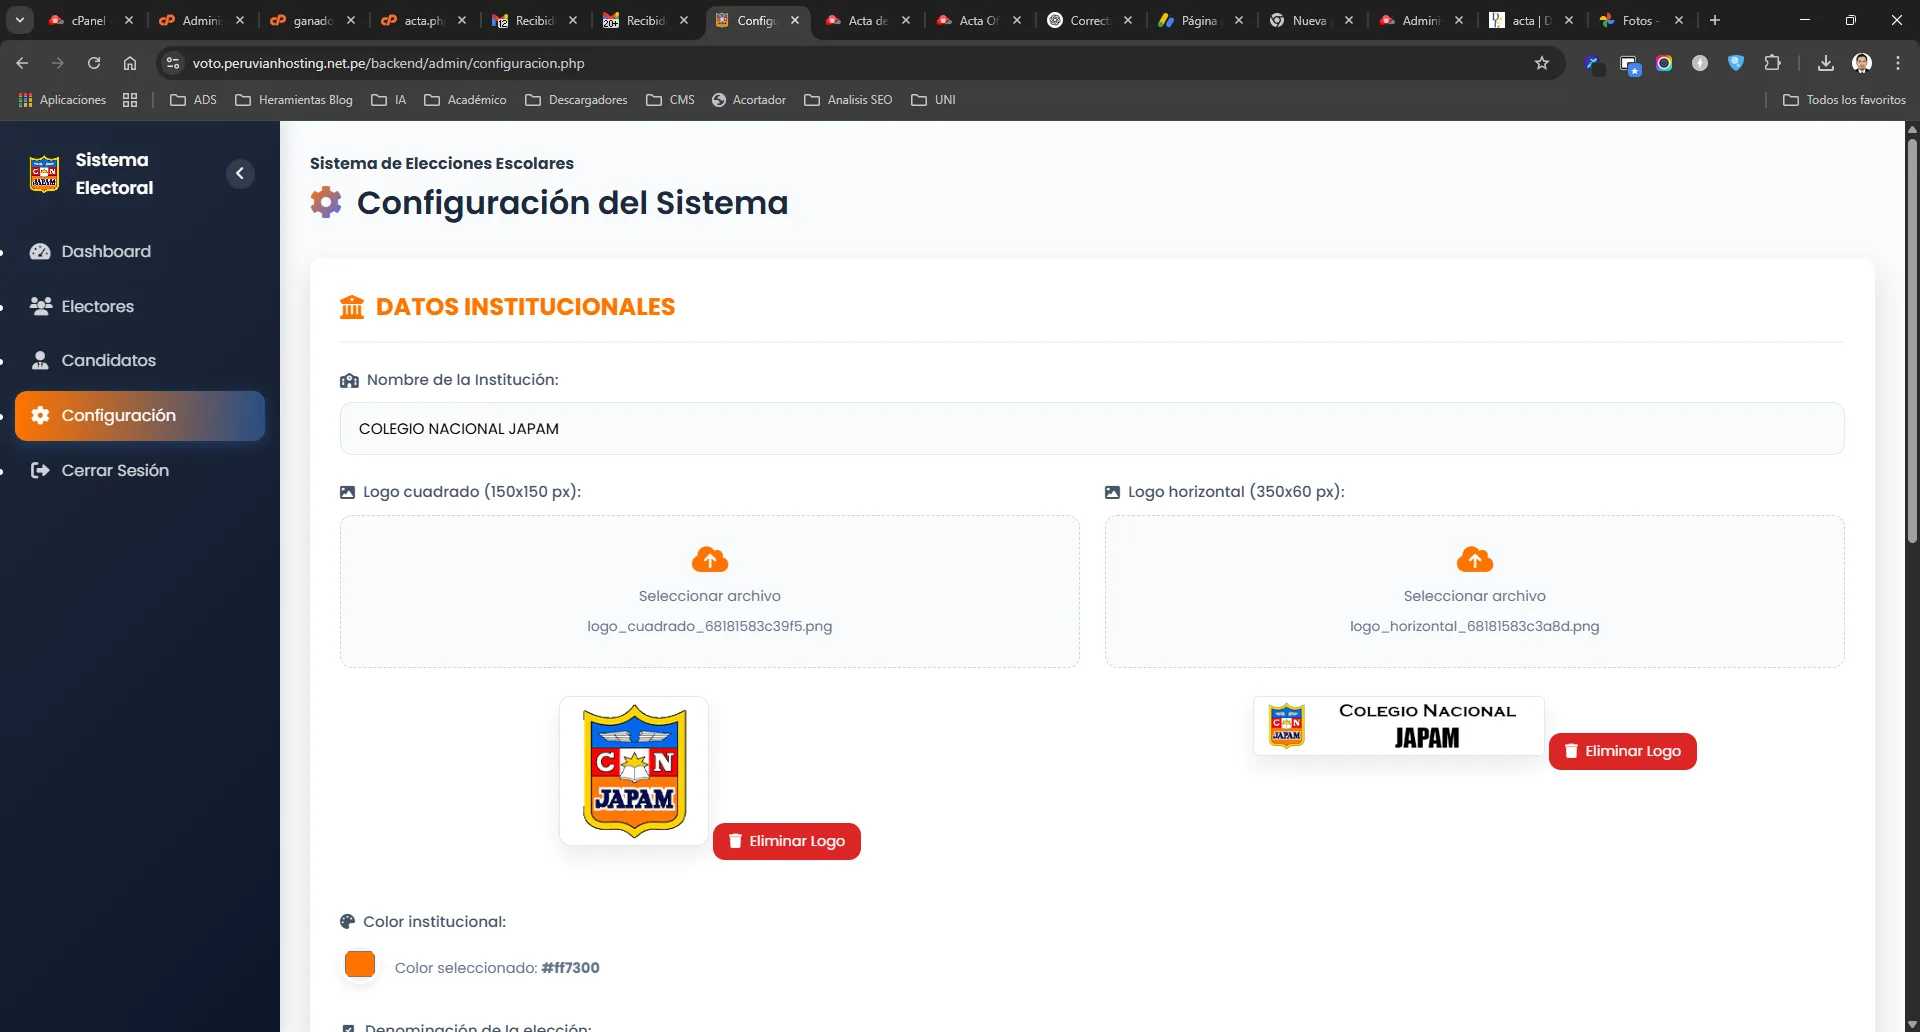Open the ADS bookmarks folder

pyautogui.click(x=193, y=100)
